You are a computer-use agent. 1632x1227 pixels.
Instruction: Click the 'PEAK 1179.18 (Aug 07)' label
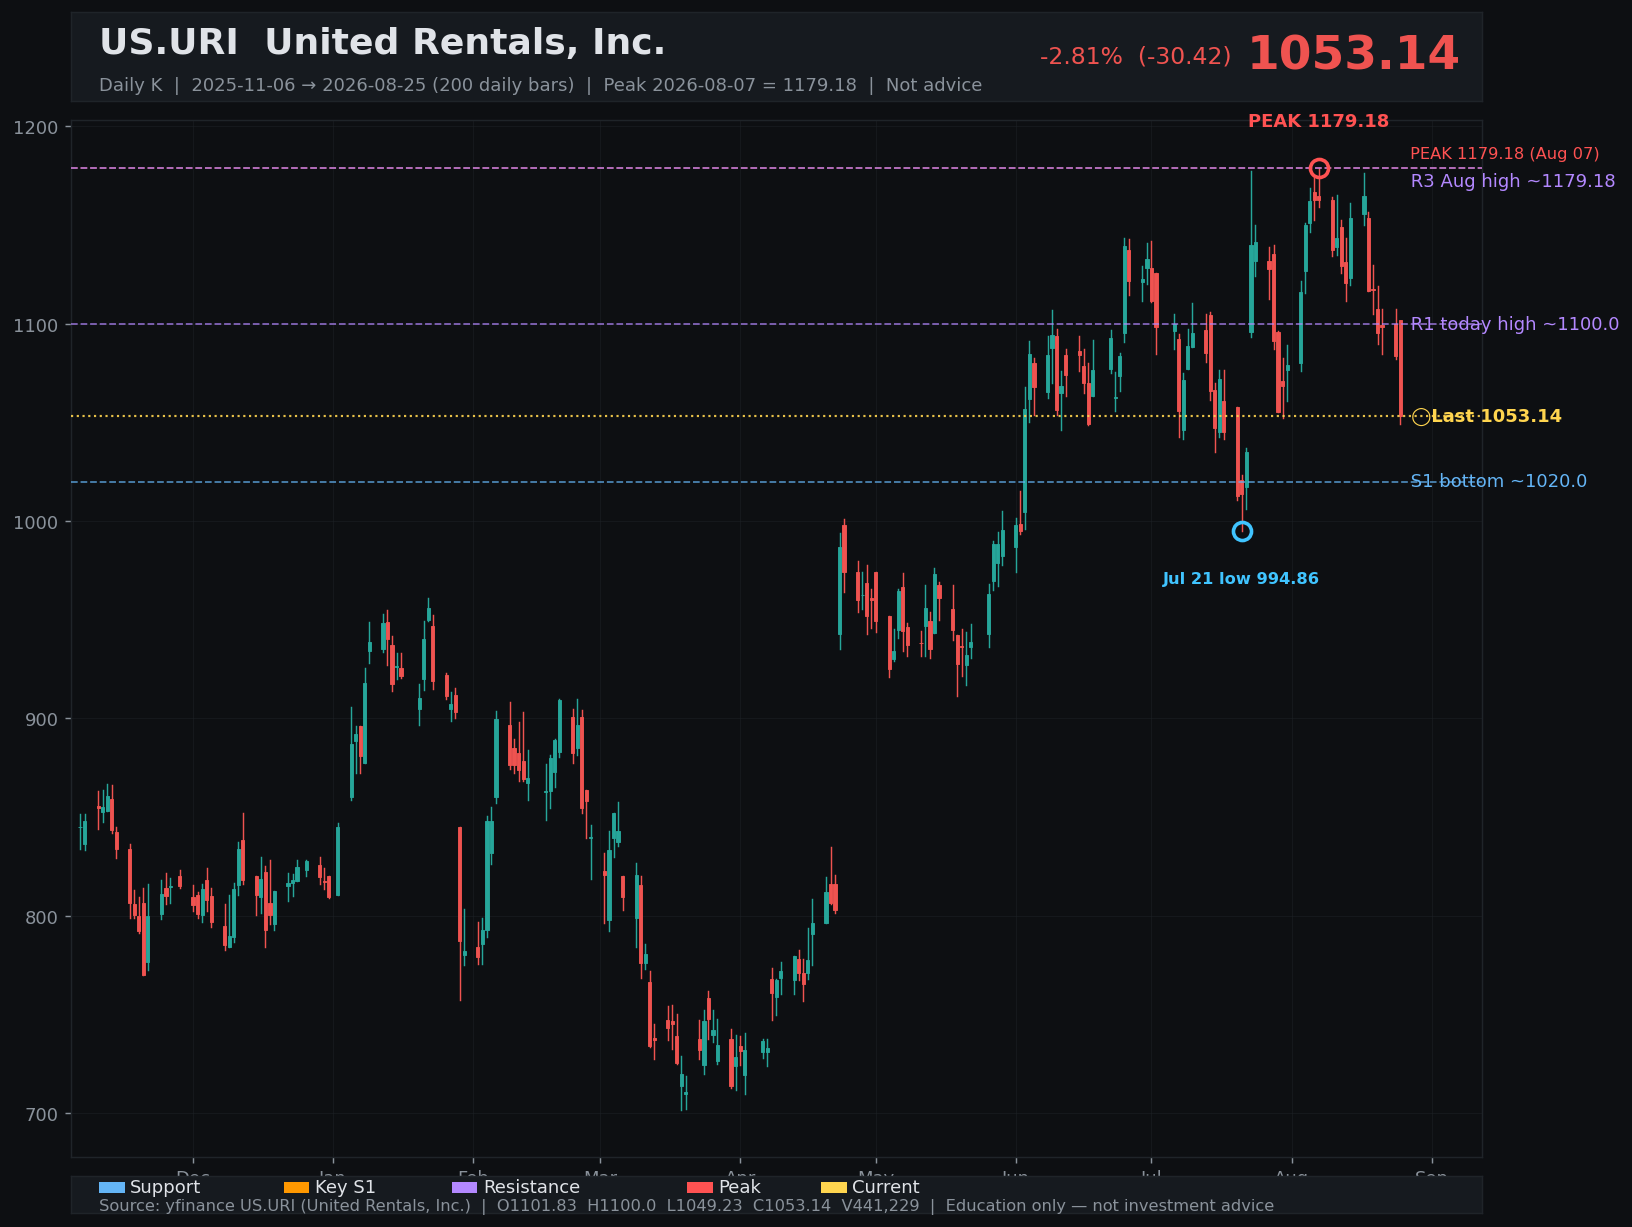pyautogui.click(x=1504, y=154)
